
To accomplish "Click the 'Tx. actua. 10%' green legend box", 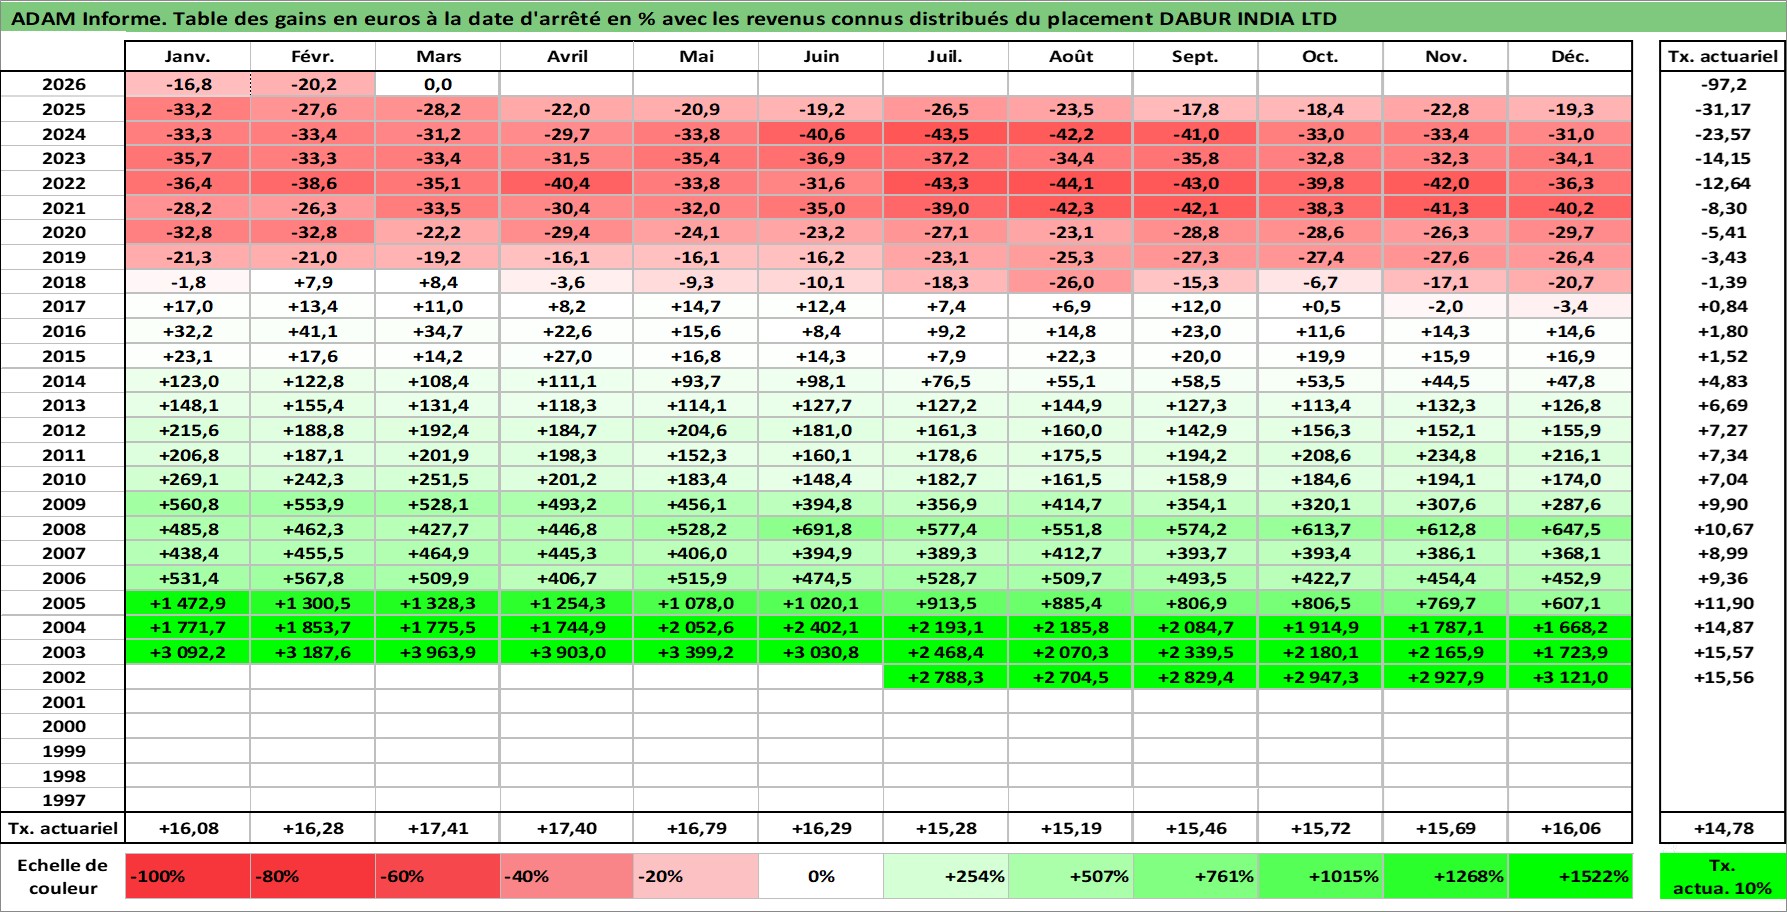I will [1722, 876].
